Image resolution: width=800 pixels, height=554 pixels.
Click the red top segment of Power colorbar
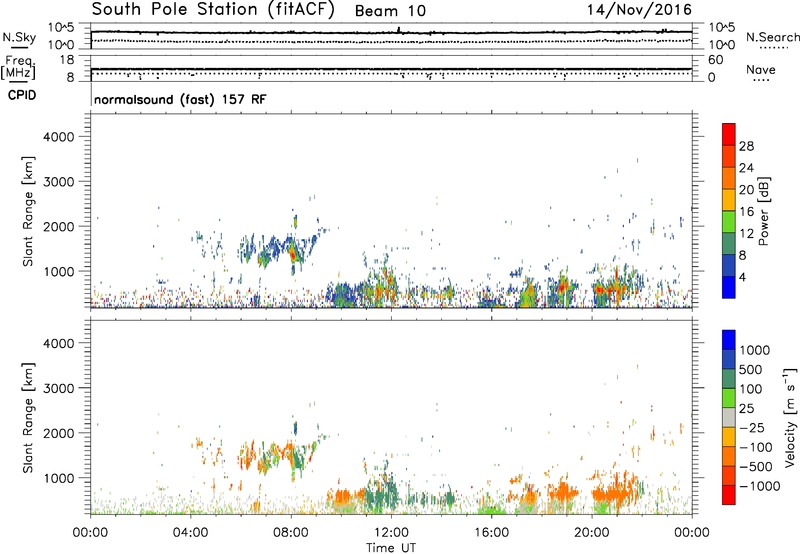729,135
